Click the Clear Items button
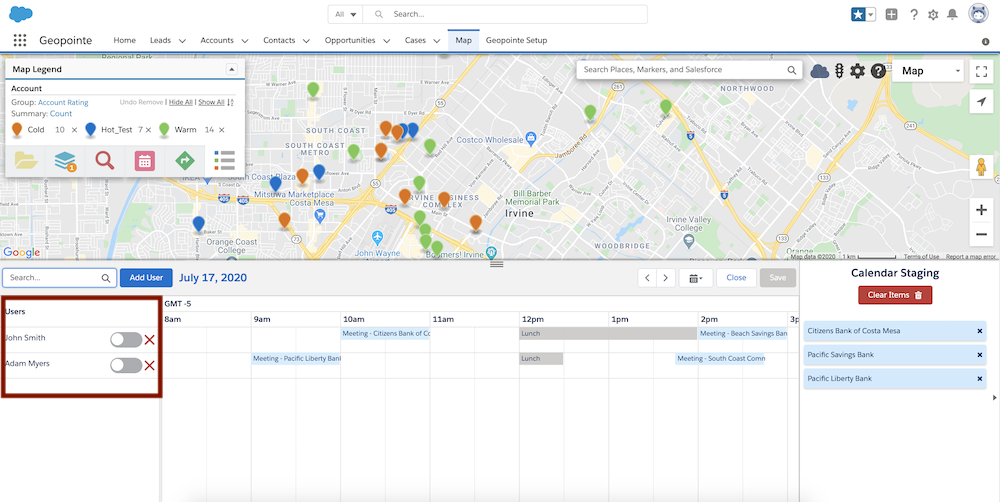Screen dimensions: 1000x502 coord(895,295)
